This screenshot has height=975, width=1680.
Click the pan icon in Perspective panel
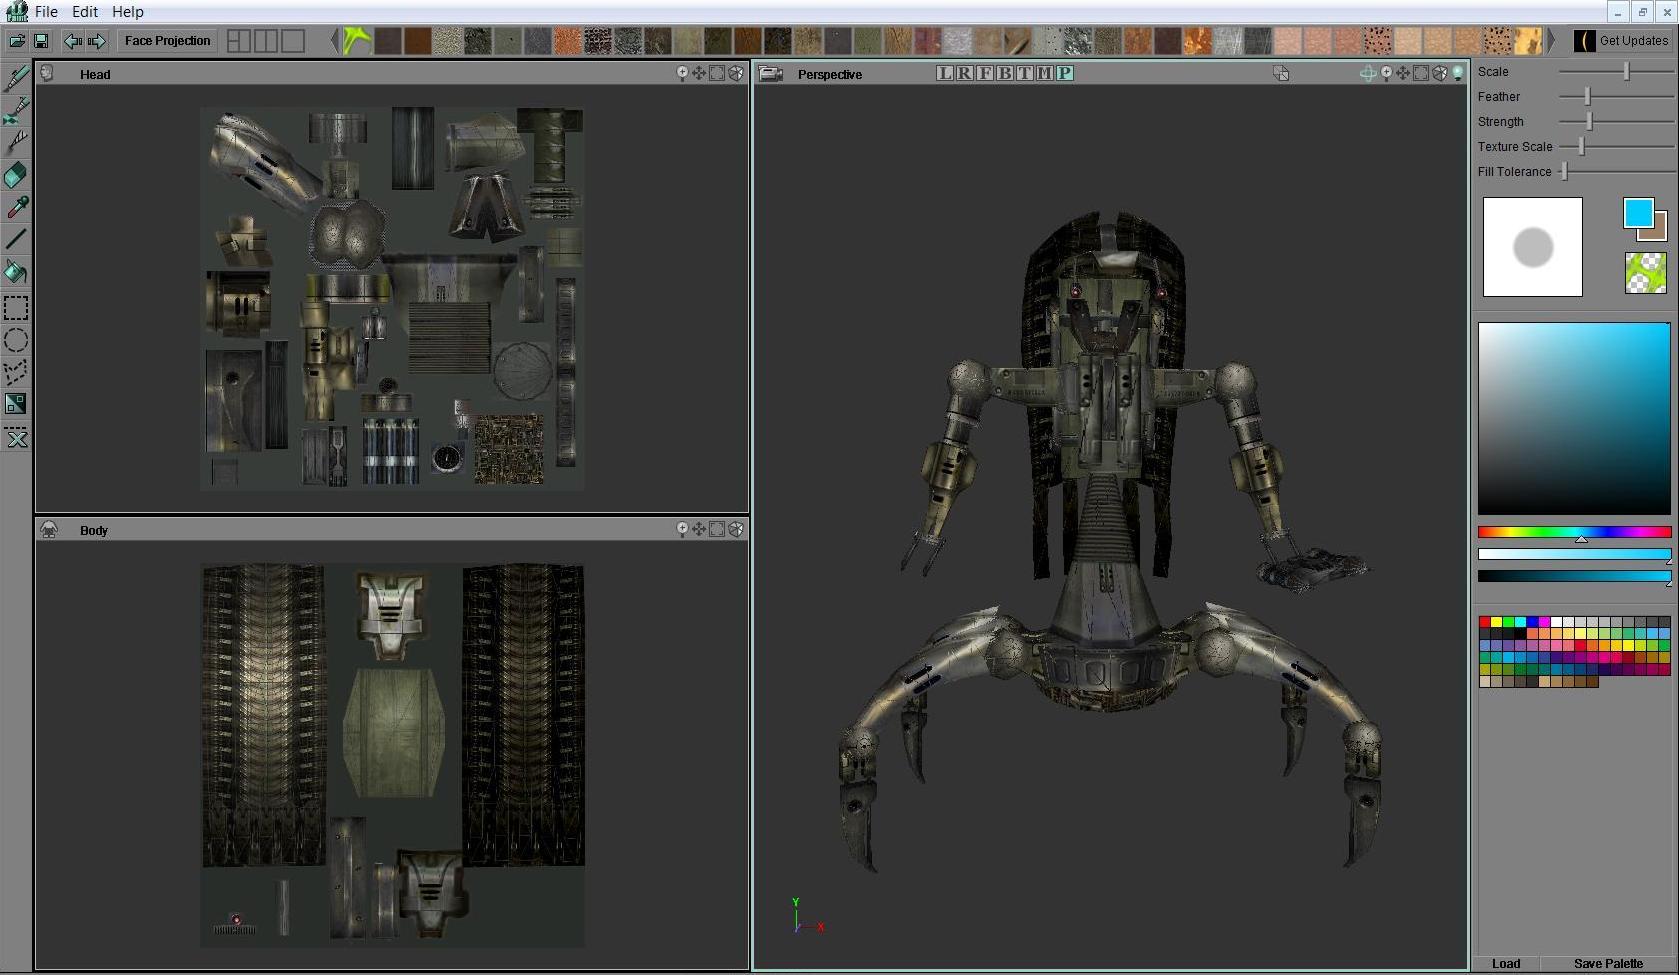pos(1403,73)
